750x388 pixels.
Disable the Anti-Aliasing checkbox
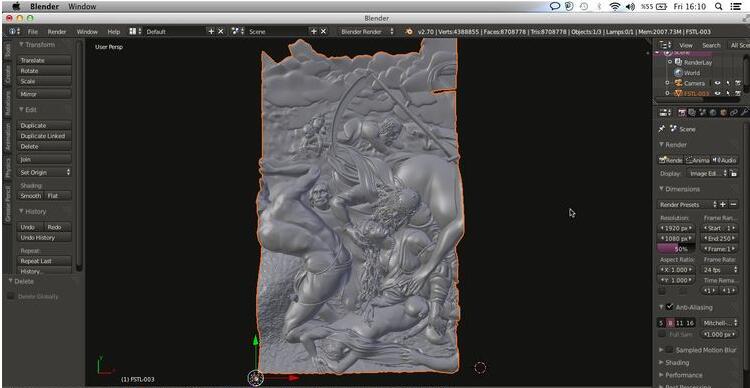click(670, 307)
